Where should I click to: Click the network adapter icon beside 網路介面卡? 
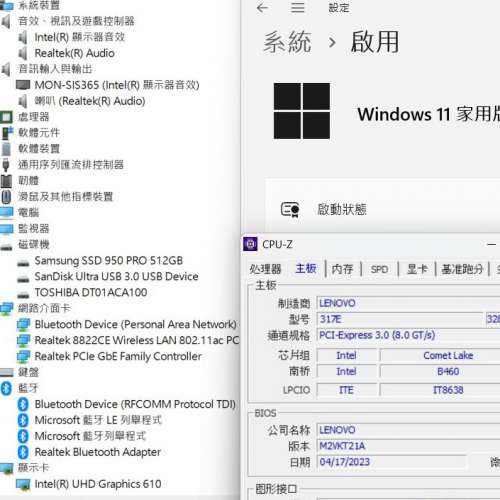coord(7,309)
